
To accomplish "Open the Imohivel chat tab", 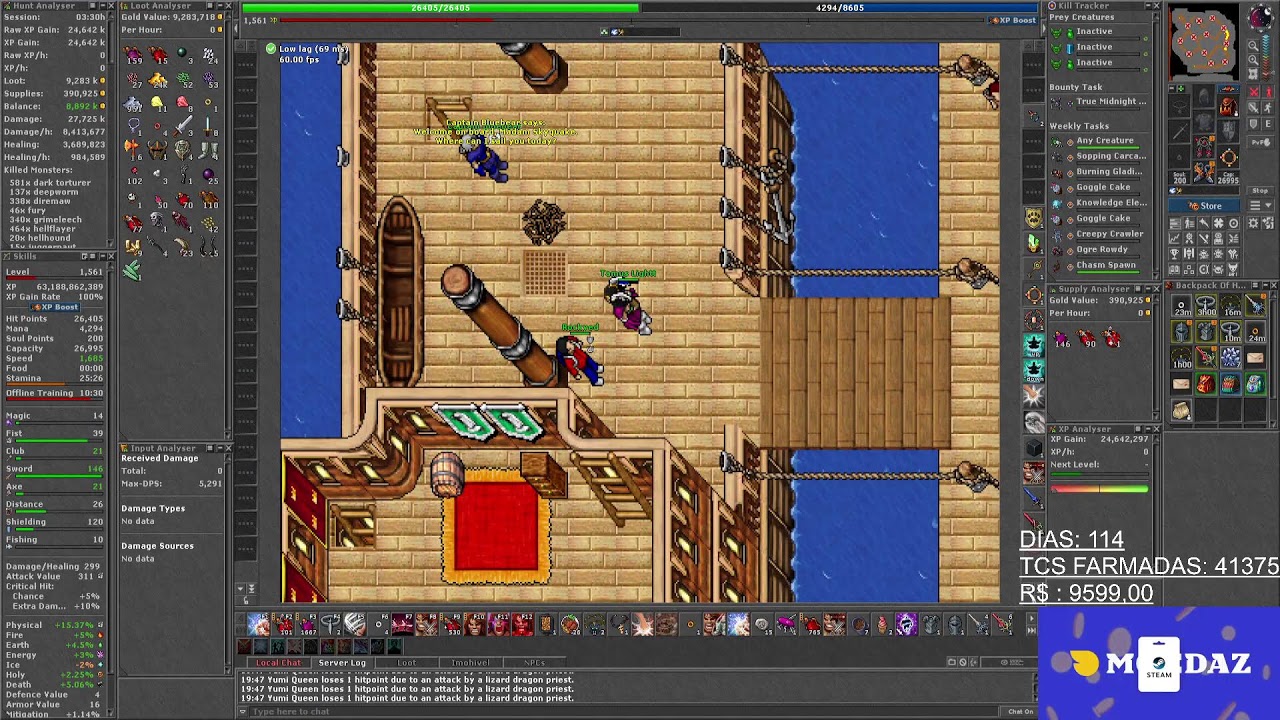I will [470, 662].
